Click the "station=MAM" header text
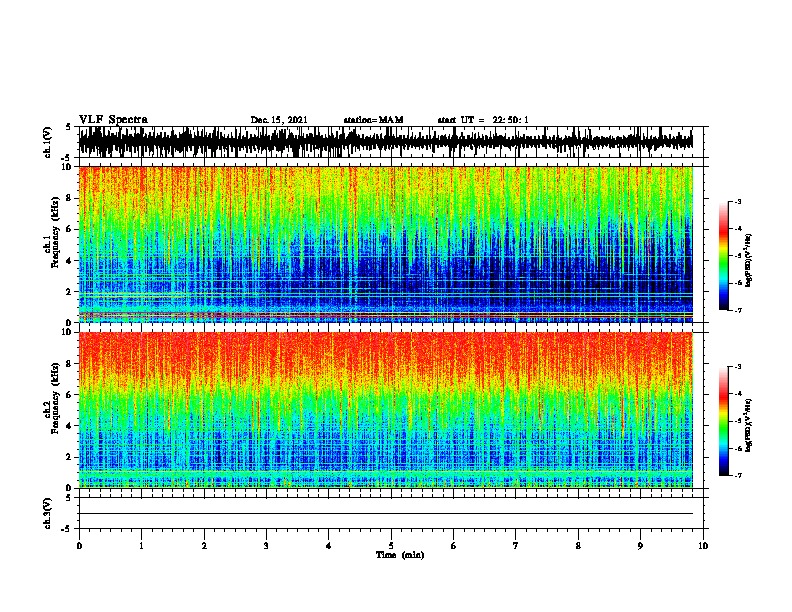Viewport: 792px width, 612px height. click(373, 120)
